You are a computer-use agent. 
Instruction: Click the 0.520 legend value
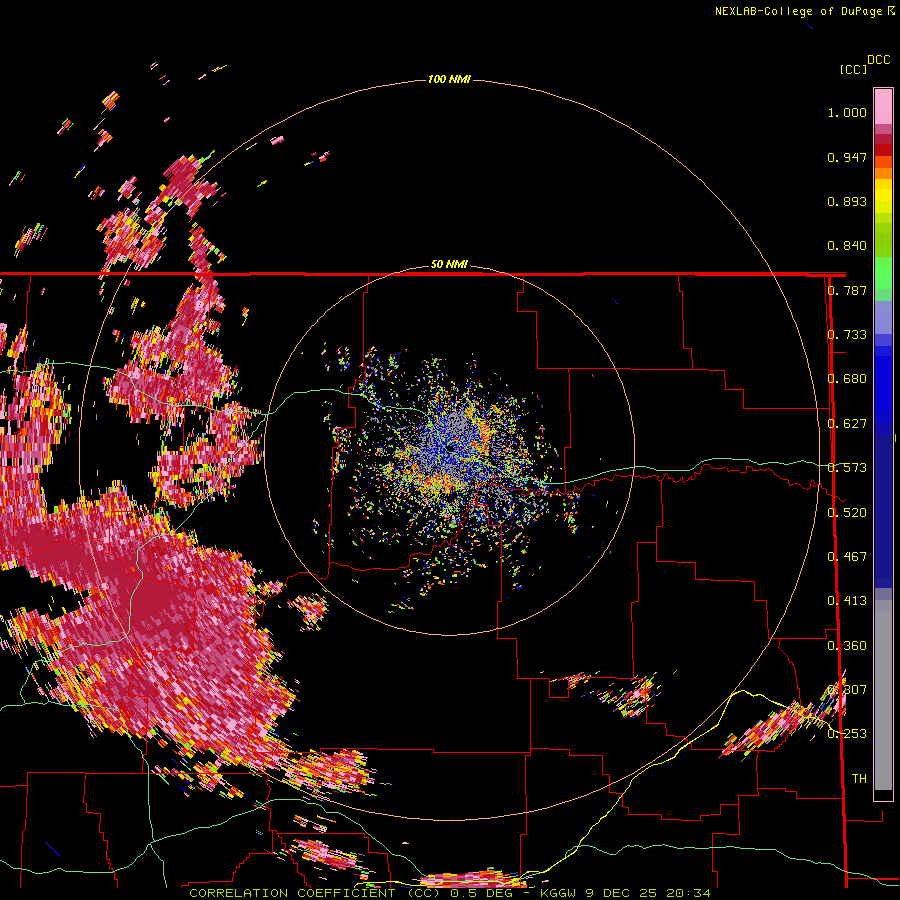coord(847,513)
